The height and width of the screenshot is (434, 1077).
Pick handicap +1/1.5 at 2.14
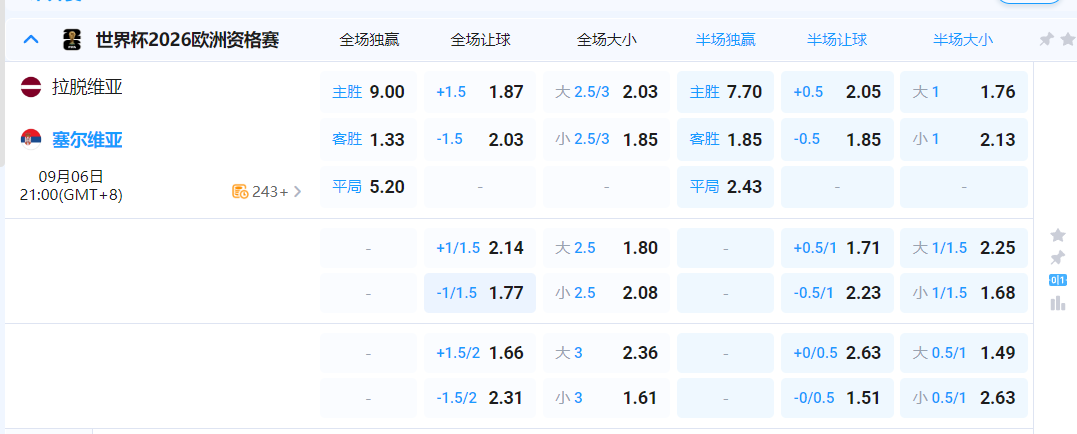click(479, 248)
